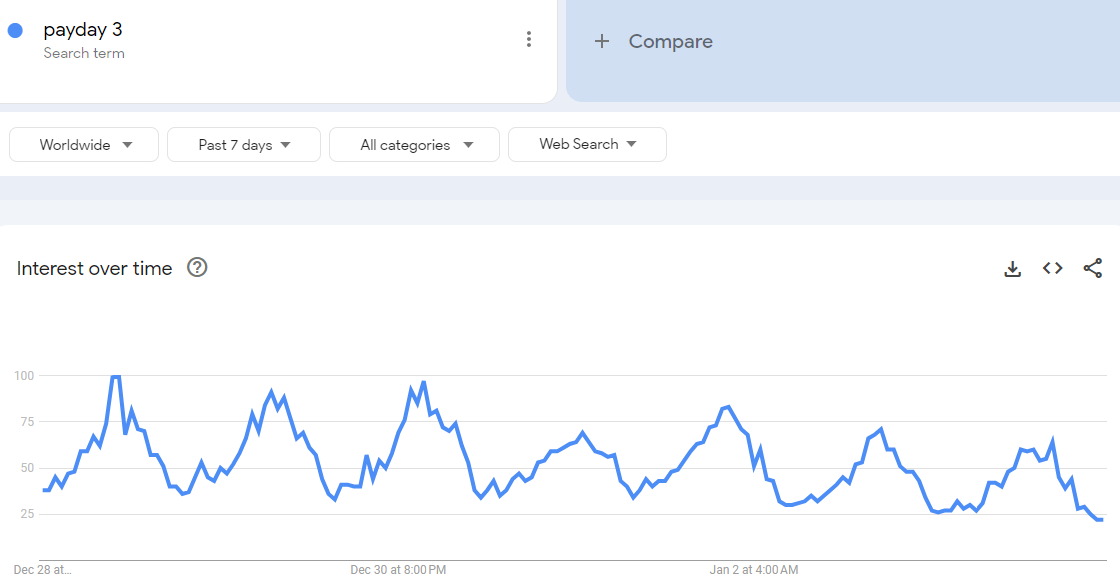
Task: Click the 25 axis label on chart
Action: point(27,514)
